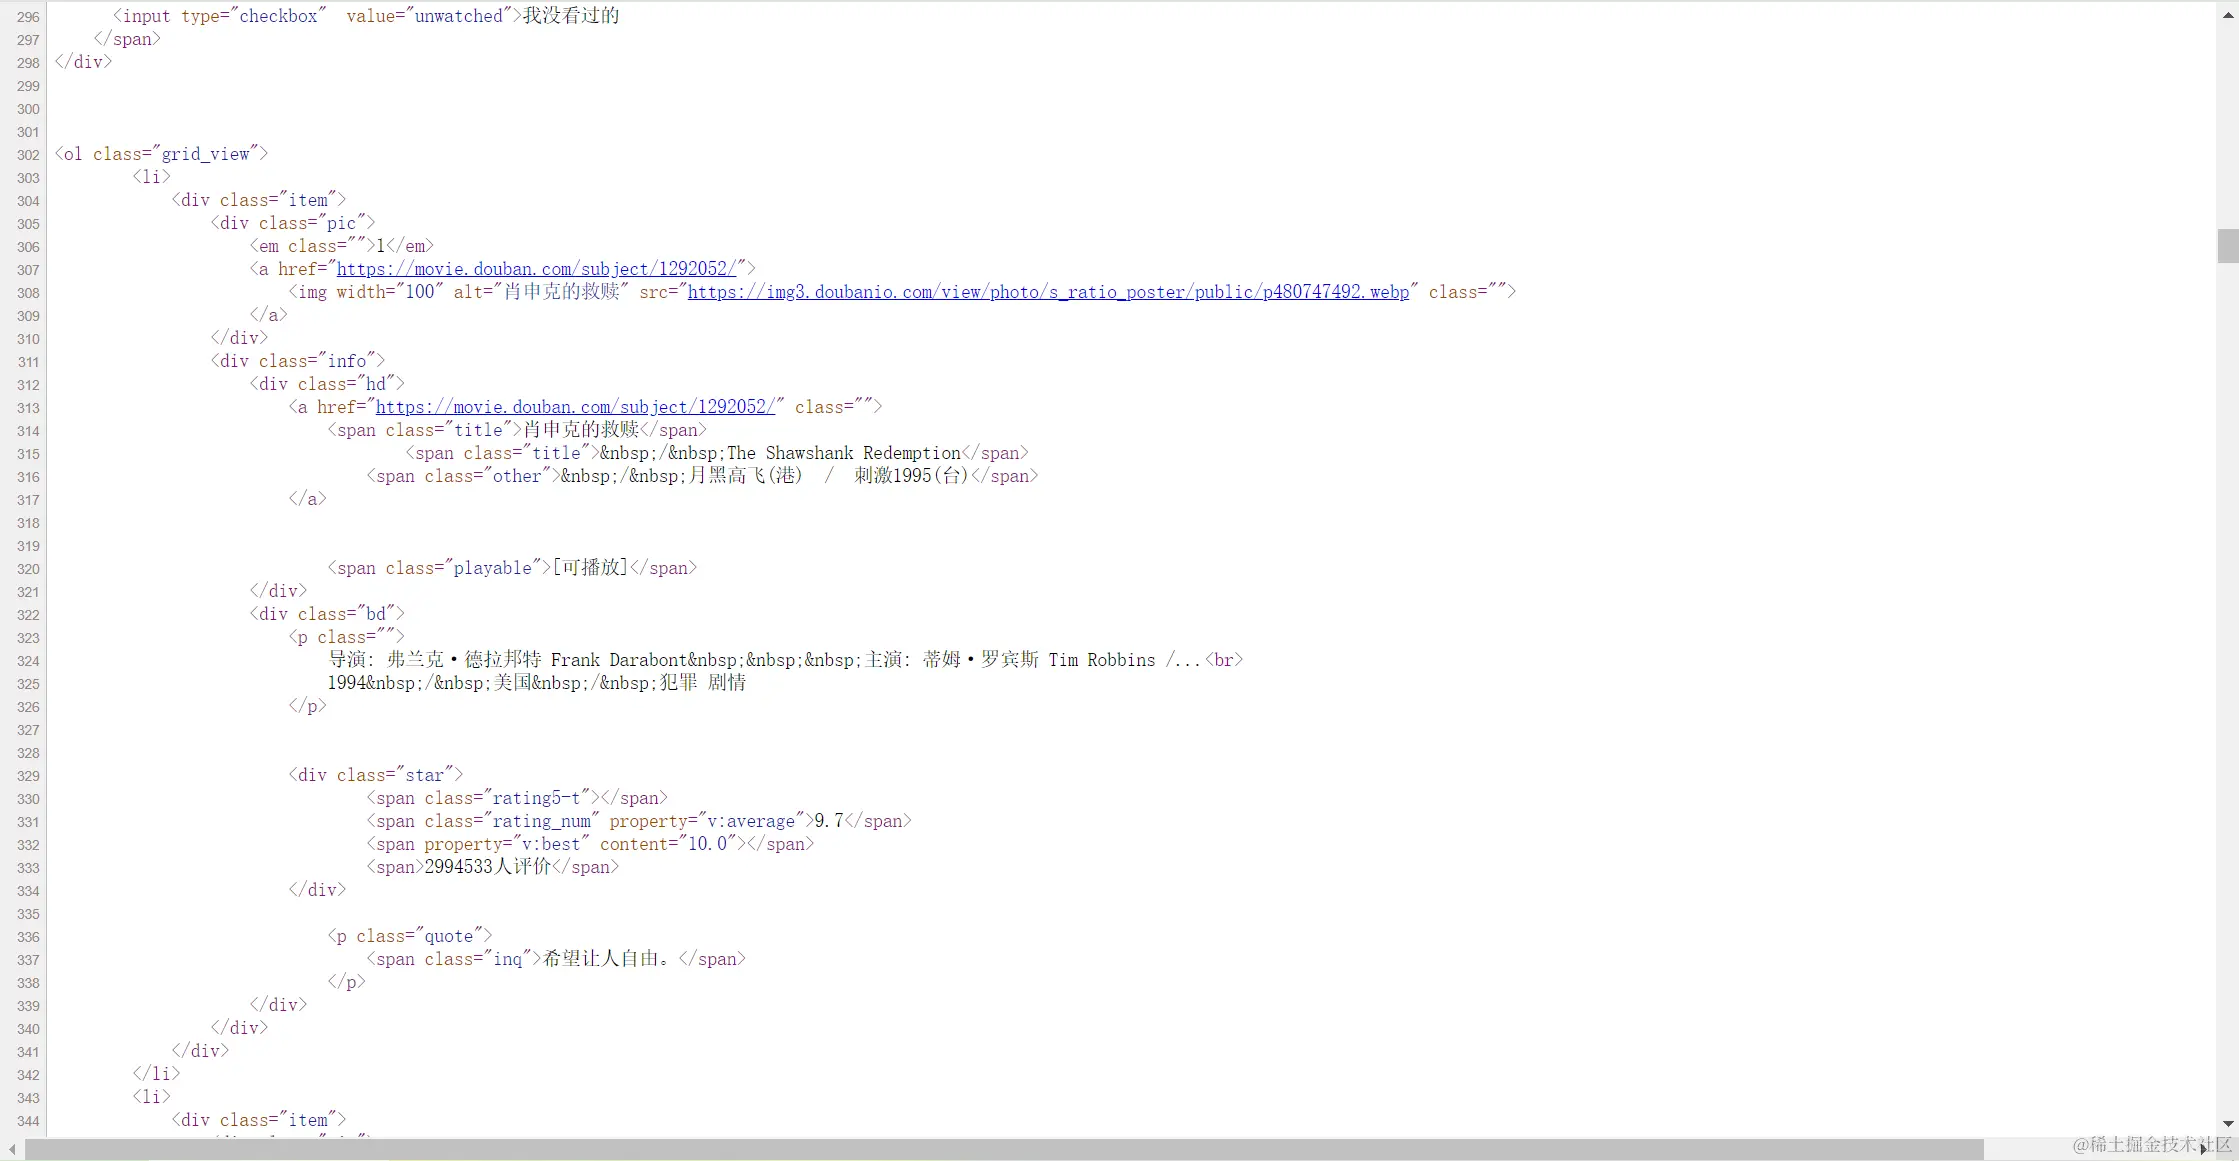Click the vertical scrollbar down arrow
Image resolution: width=2239 pixels, height=1161 pixels.
coord(2227,1123)
